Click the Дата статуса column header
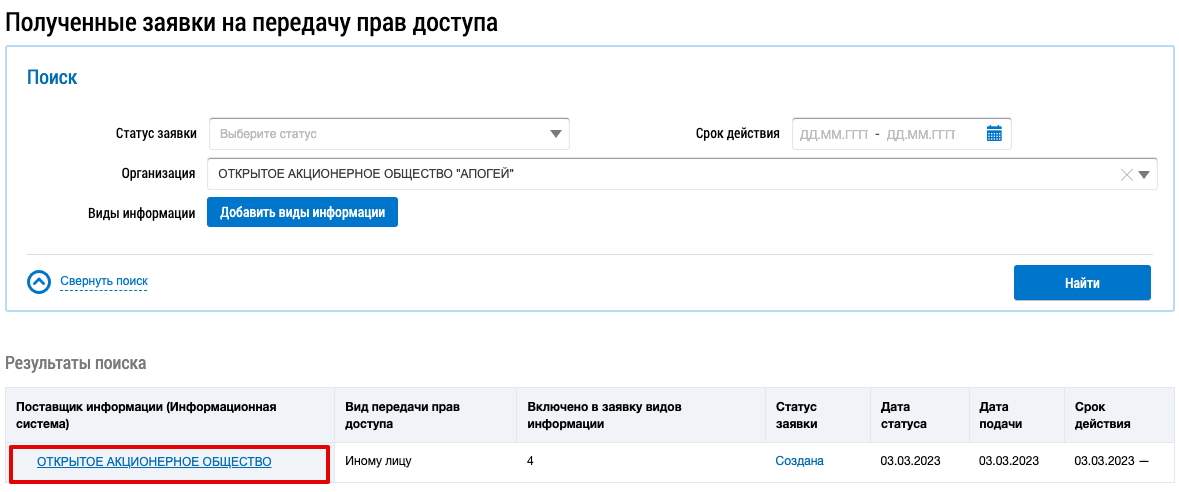The height and width of the screenshot is (492, 1179). click(x=904, y=415)
